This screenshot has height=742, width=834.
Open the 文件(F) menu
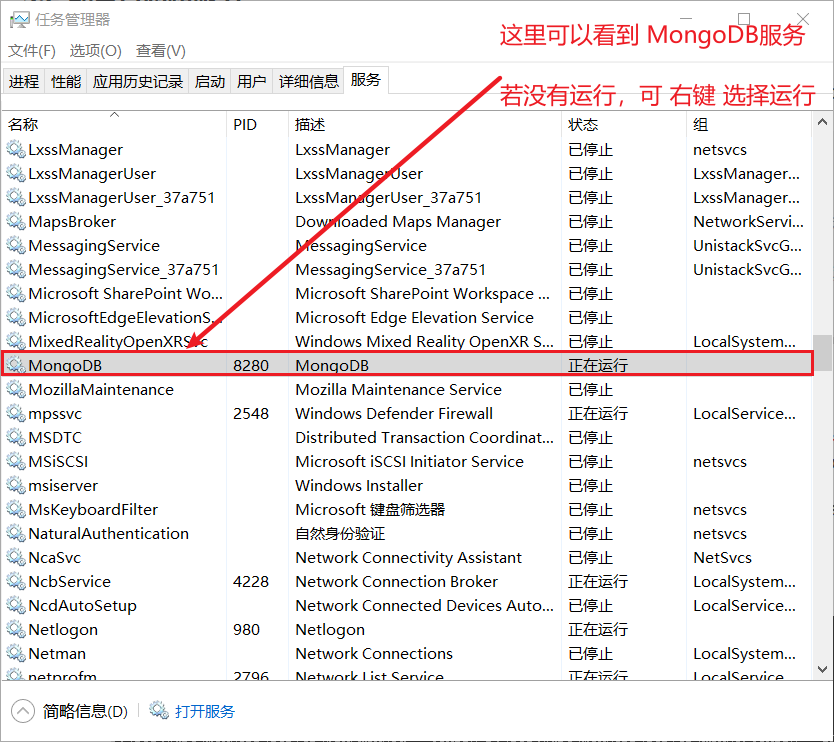(32, 51)
